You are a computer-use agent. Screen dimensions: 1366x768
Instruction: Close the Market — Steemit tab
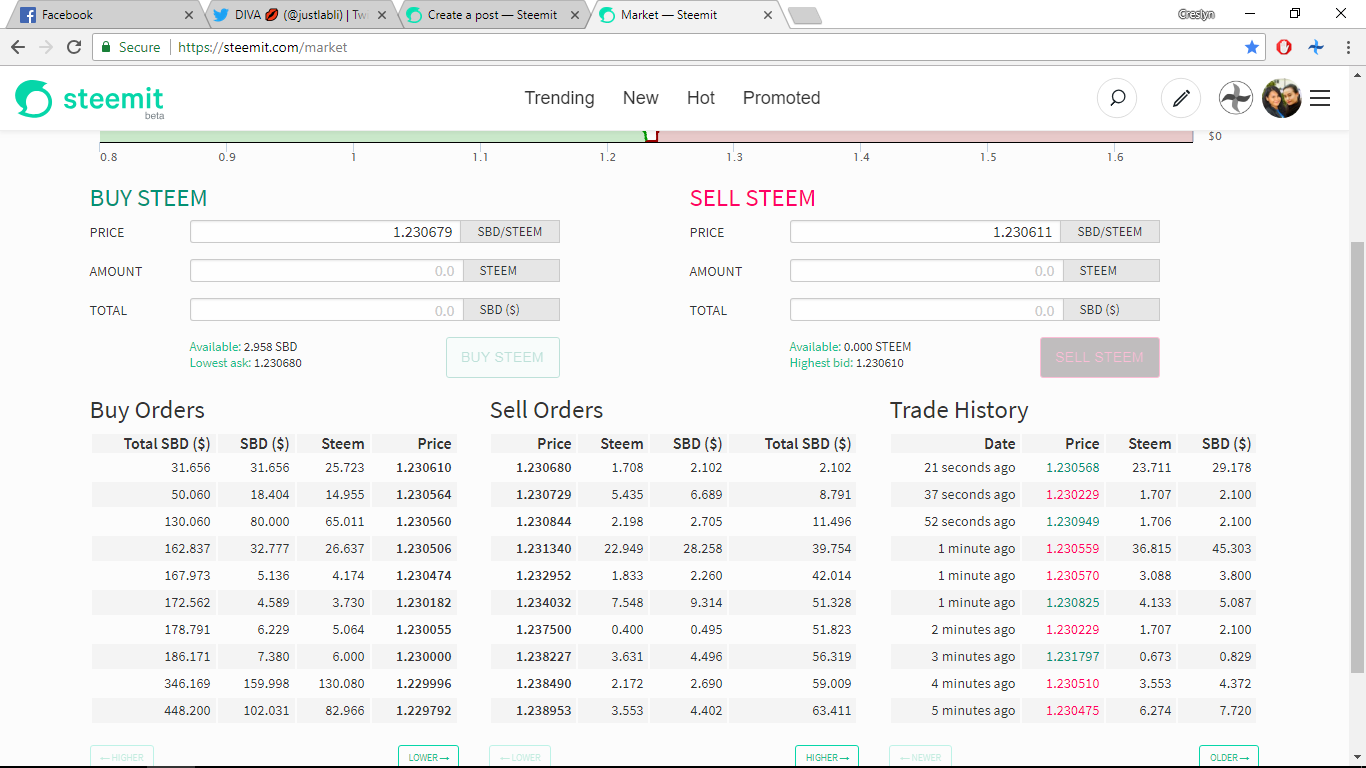pos(768,15)
